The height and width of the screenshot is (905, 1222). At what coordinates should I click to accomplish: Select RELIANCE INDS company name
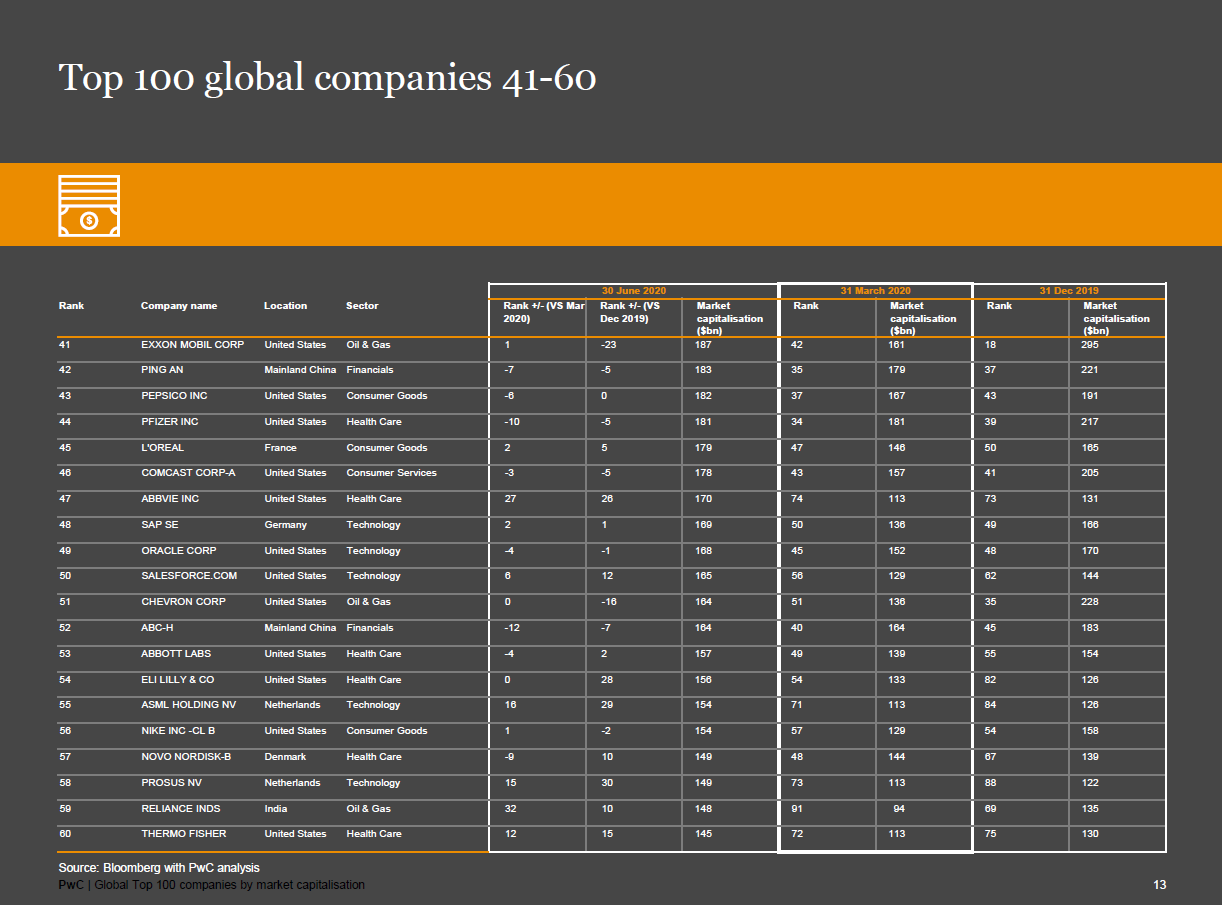tap(181, 809)
